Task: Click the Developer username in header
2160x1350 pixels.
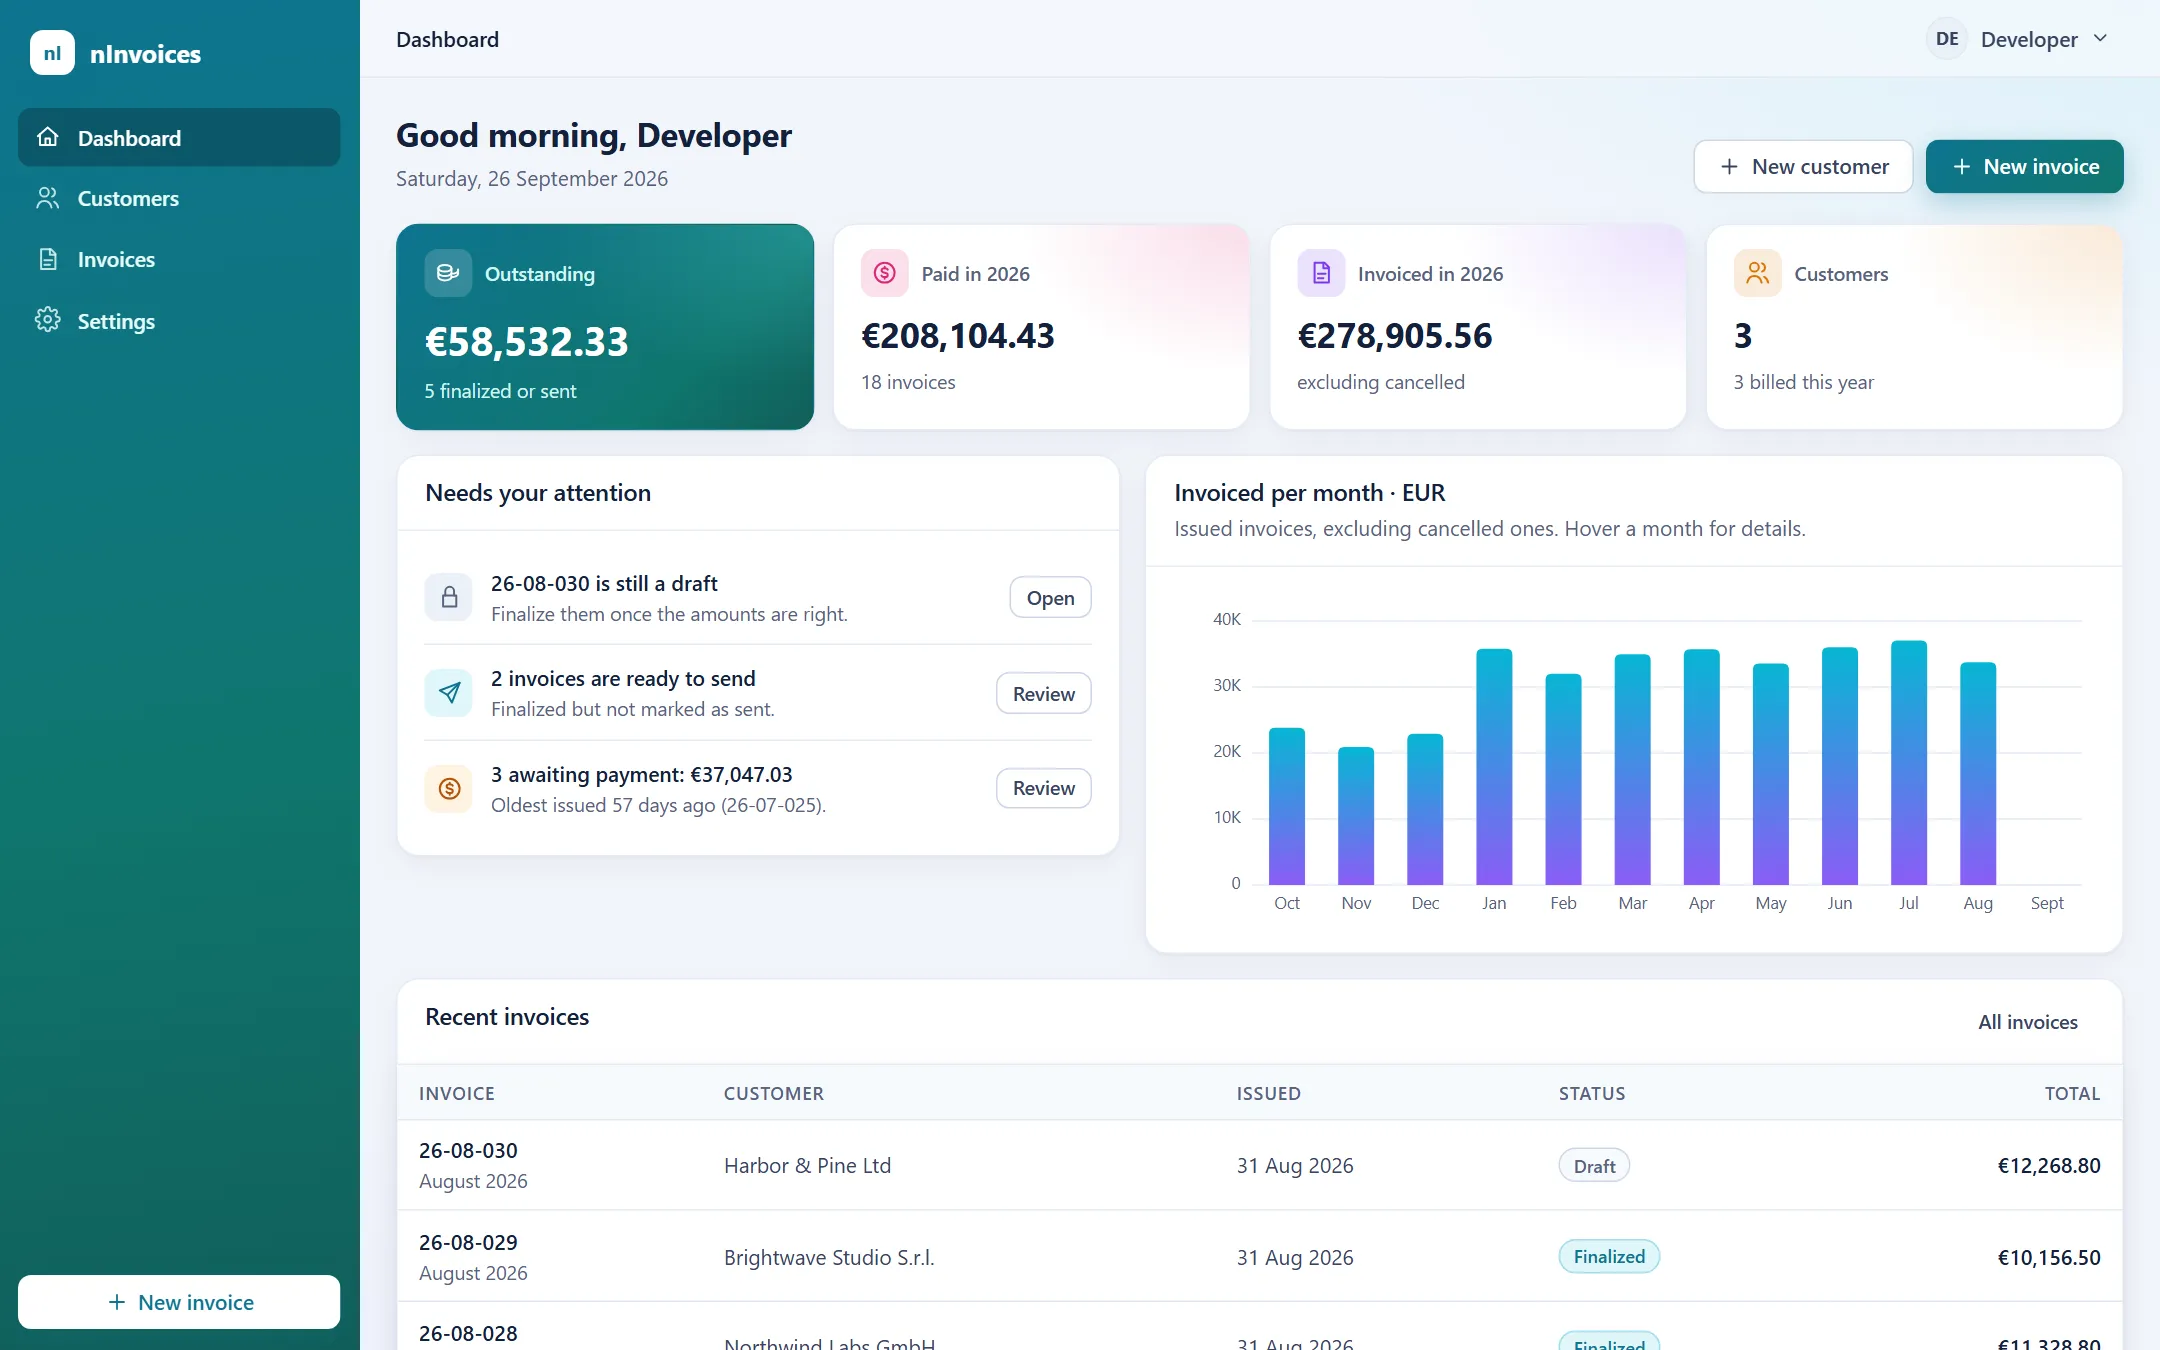Action: (x=2029, y=39)
